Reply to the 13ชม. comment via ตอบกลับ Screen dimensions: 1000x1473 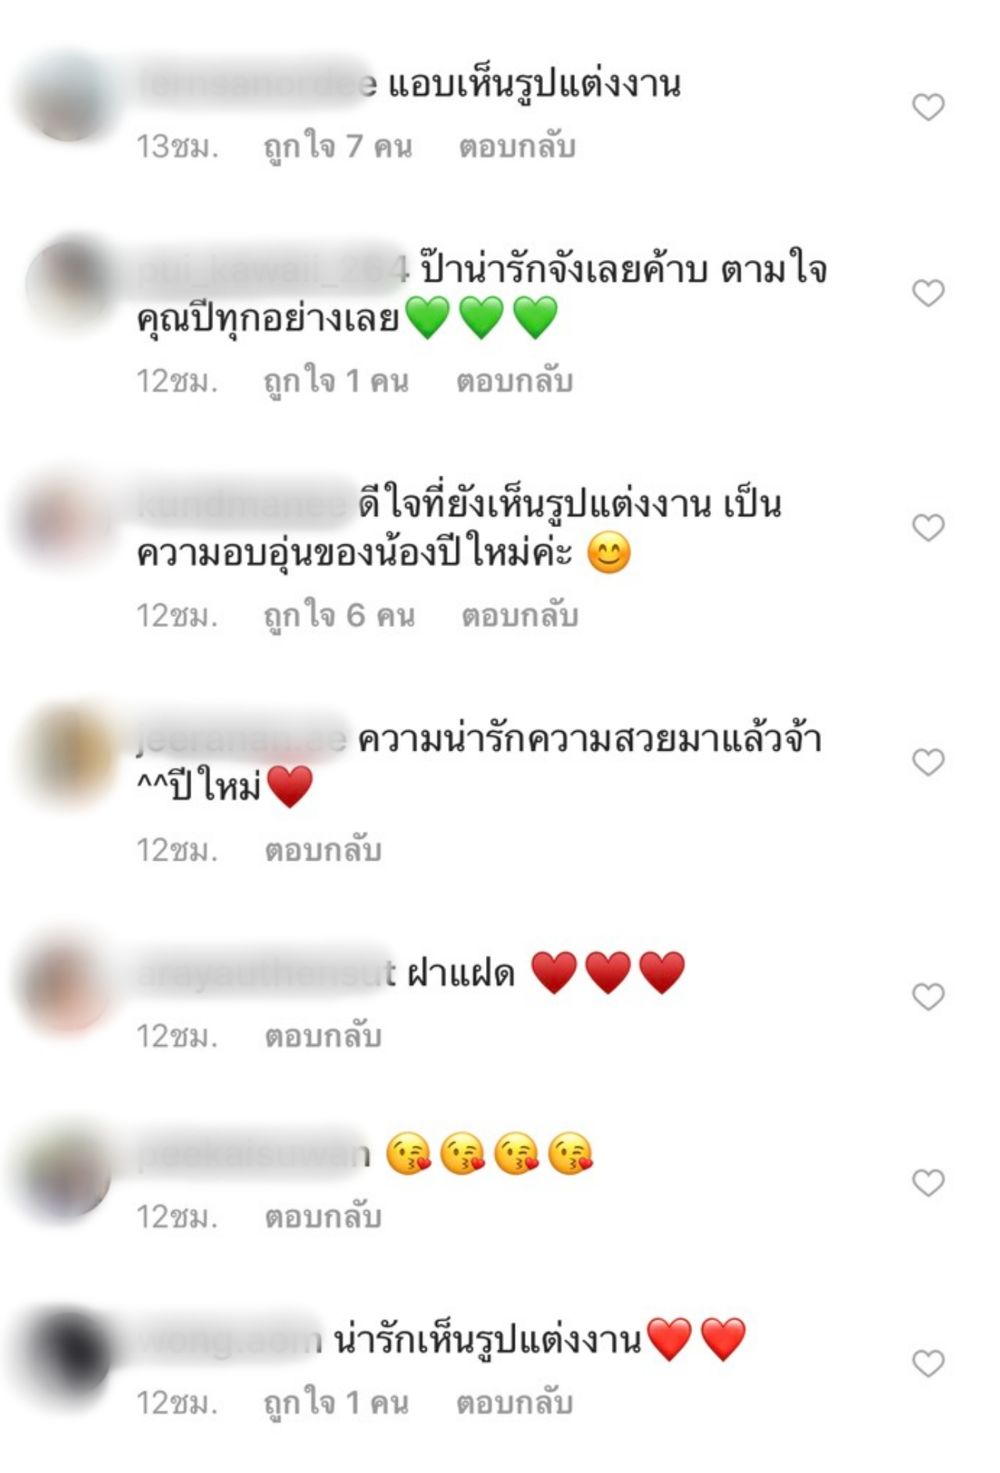click(x=517, y=147)
